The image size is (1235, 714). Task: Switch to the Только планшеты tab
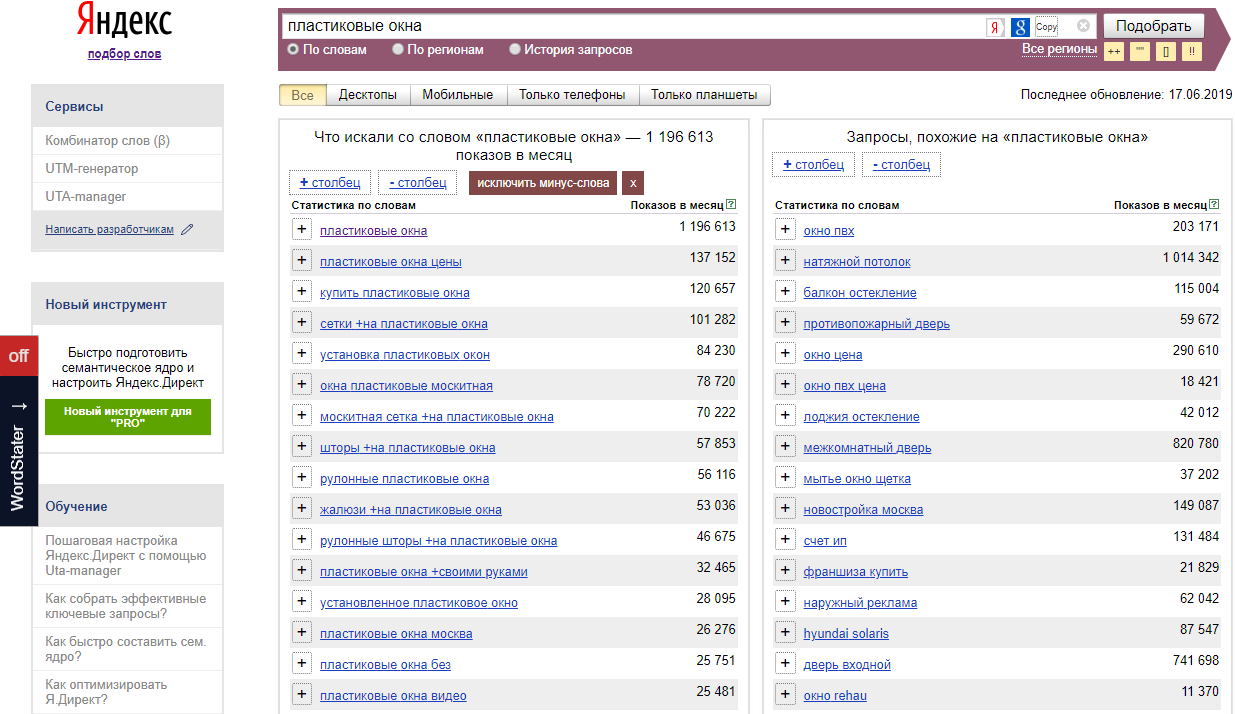point(705,95)
